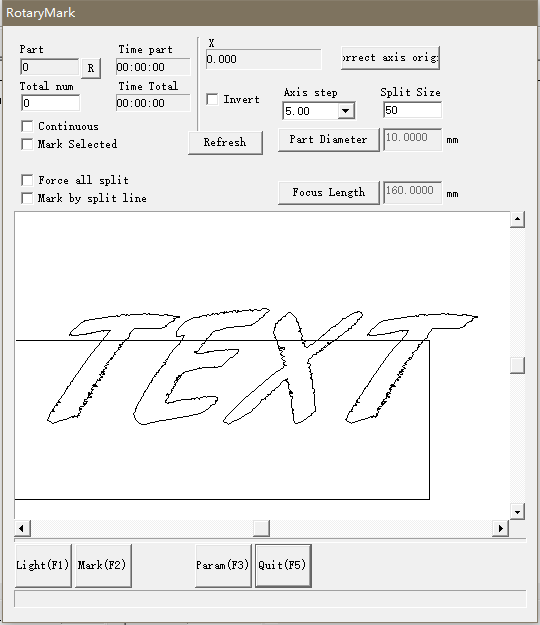Click the Mark(F2) button
The width and height of the screenshot is (540, 625).
point(103,565)
